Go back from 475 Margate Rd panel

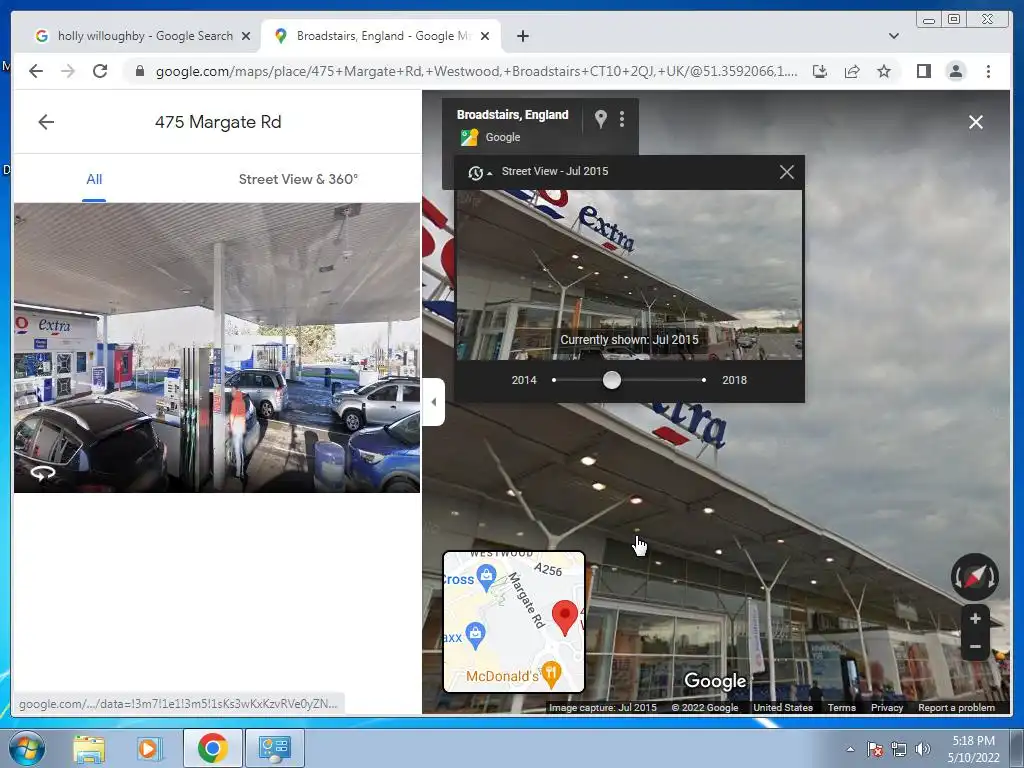(x=46, y=122)
